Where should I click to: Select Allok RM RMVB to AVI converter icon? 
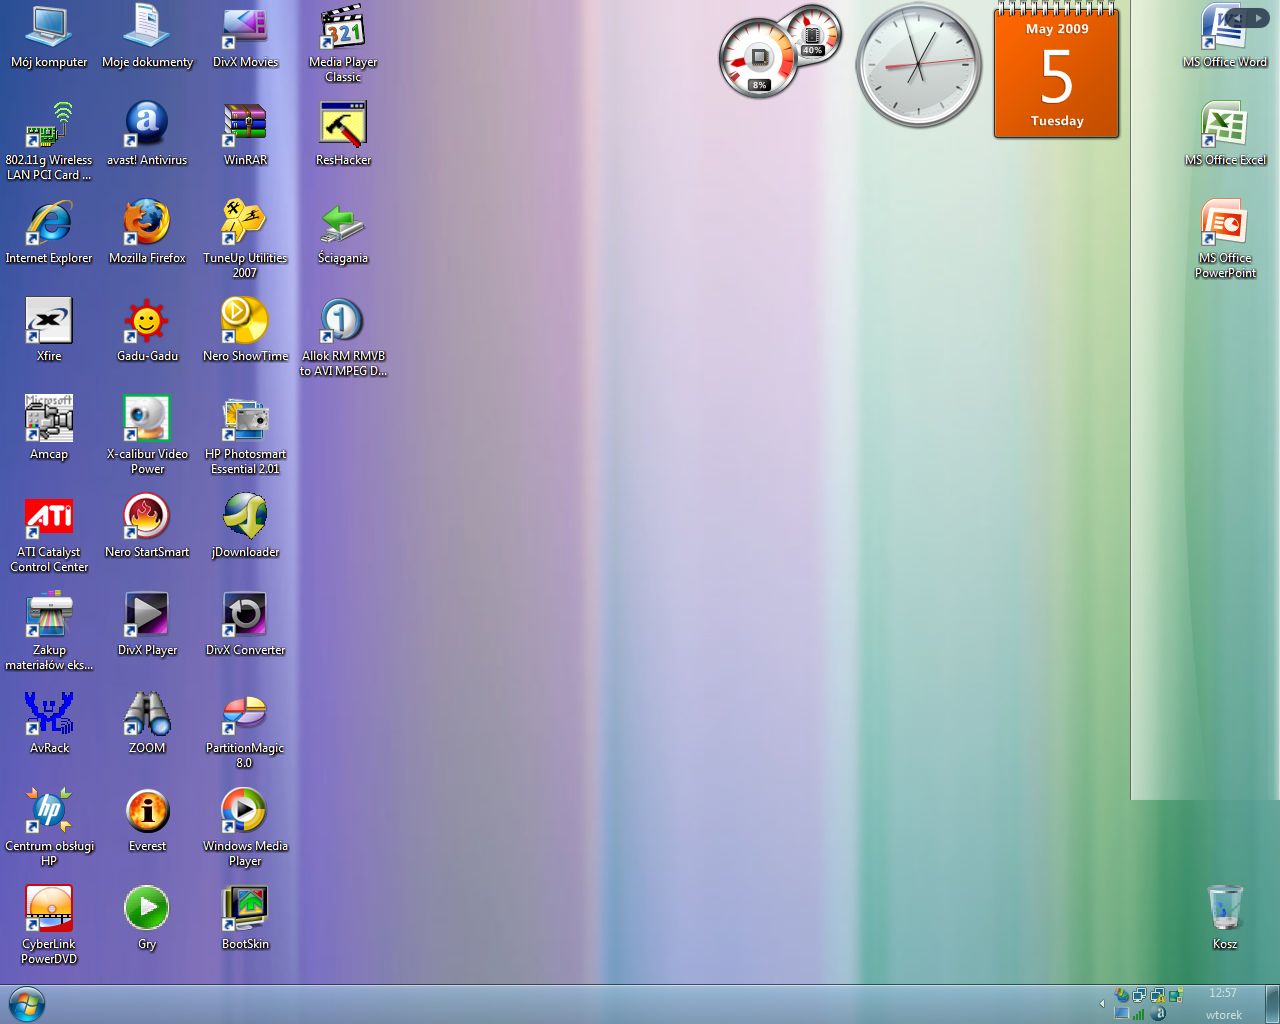click(x=343, y=337)
